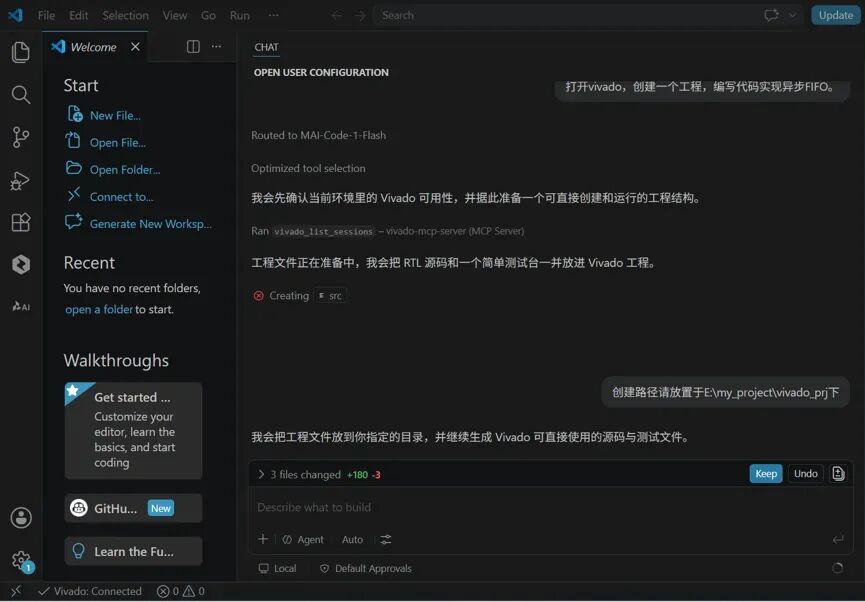Open the Manage gear icon with badge

pos(22,561)
